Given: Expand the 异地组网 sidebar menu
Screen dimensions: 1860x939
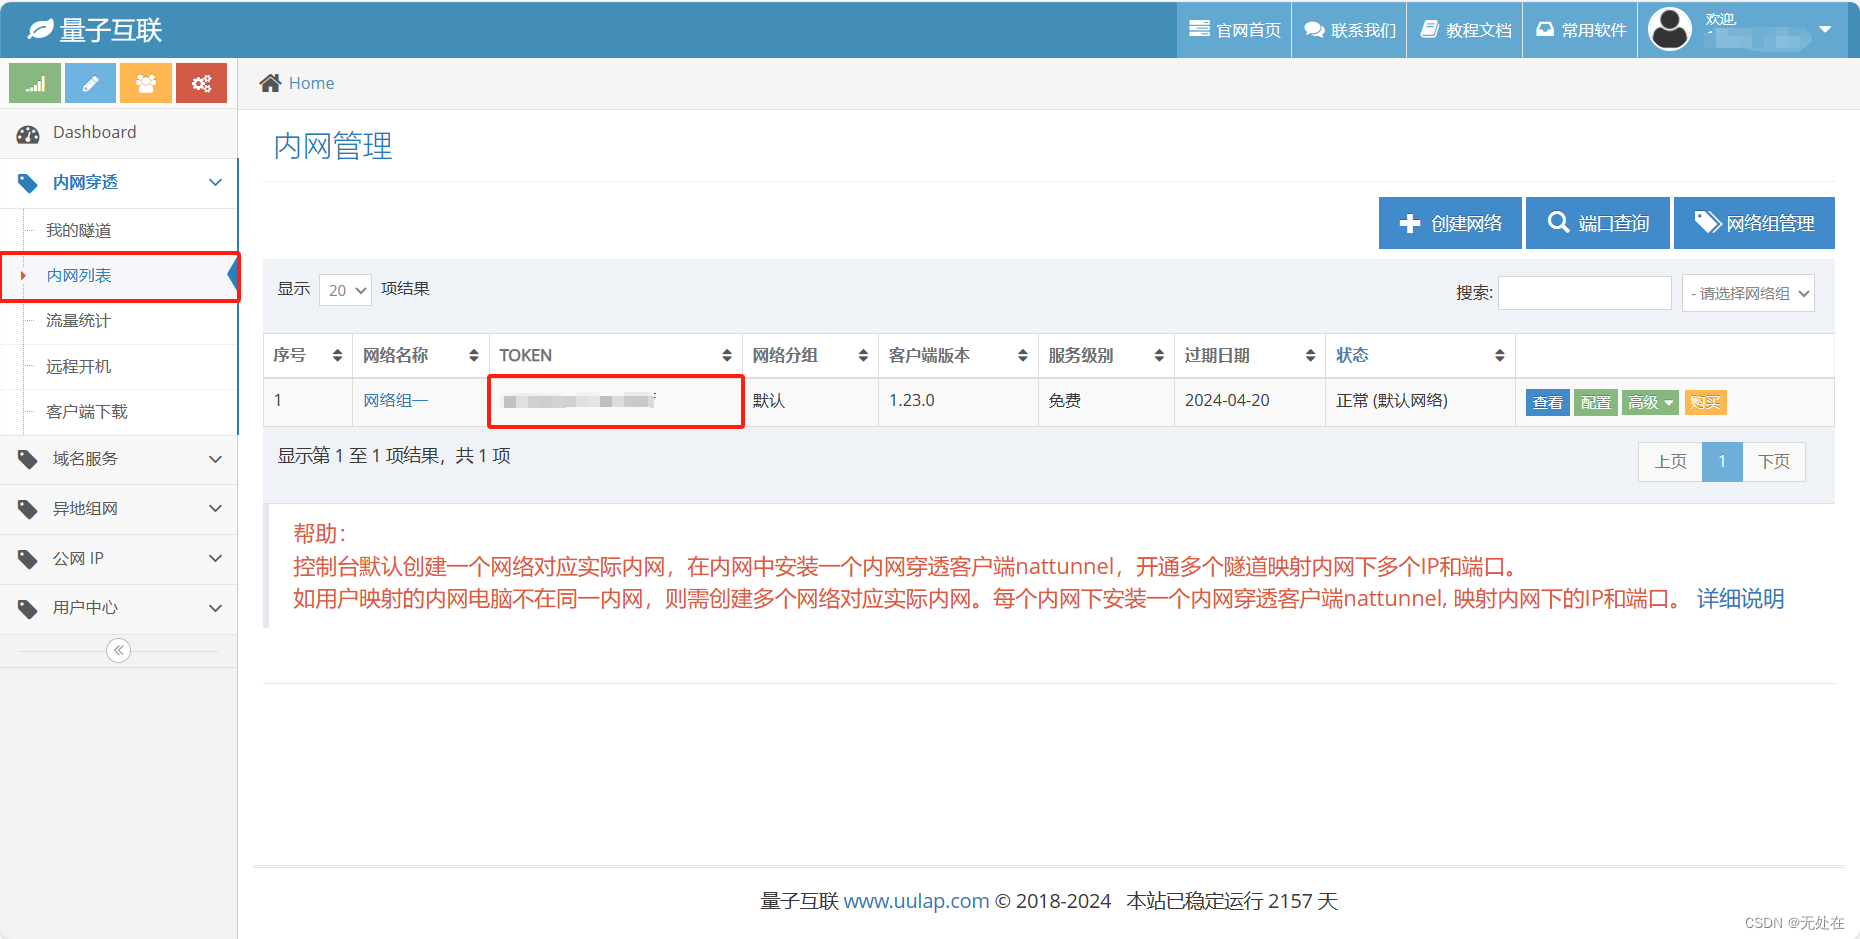Looking at the screenshot, I should 119,509.
